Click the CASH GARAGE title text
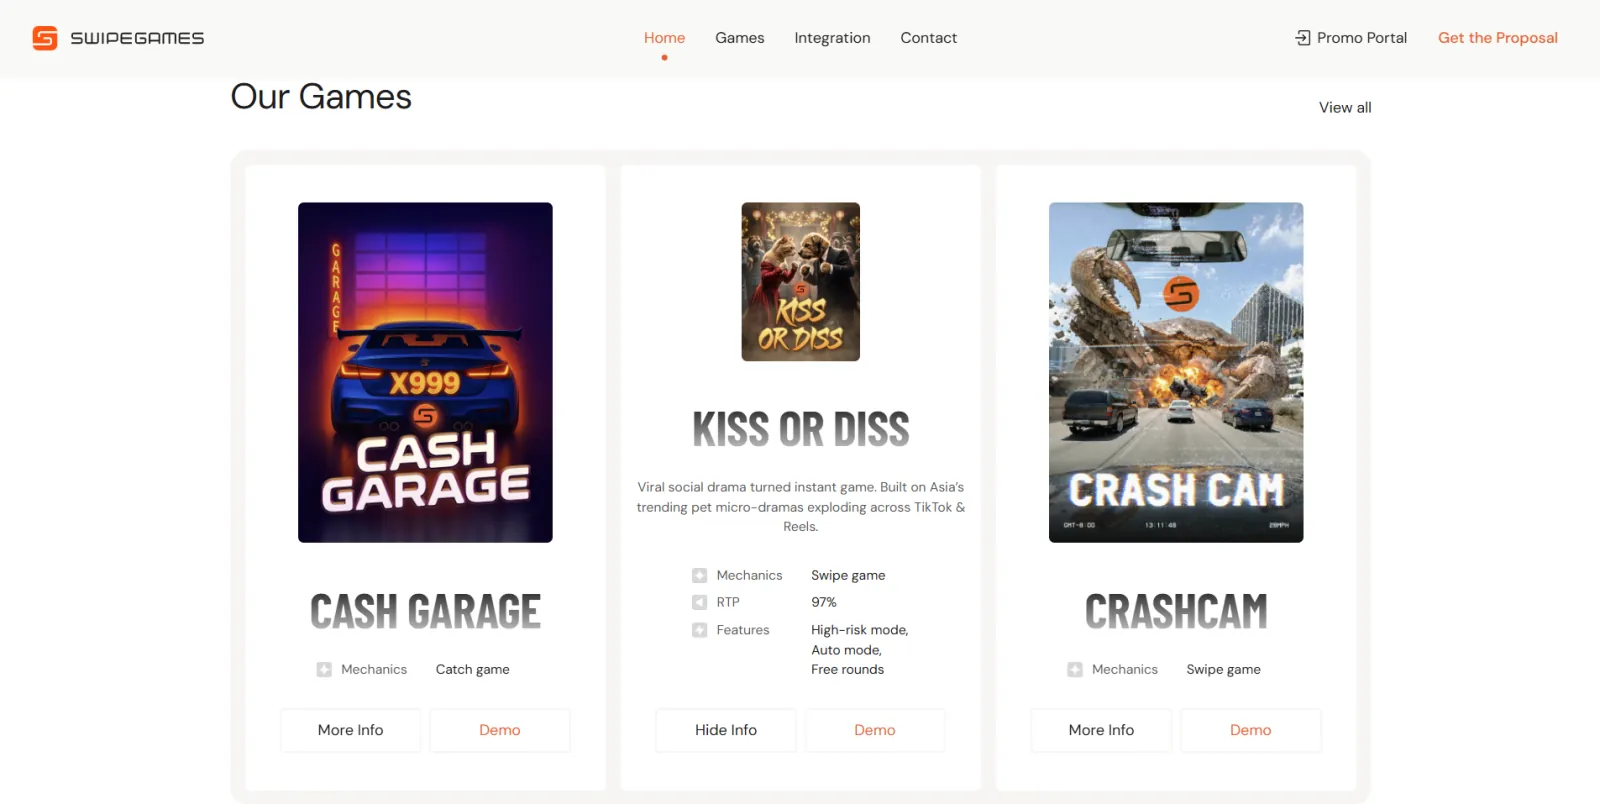 [425, 612]
